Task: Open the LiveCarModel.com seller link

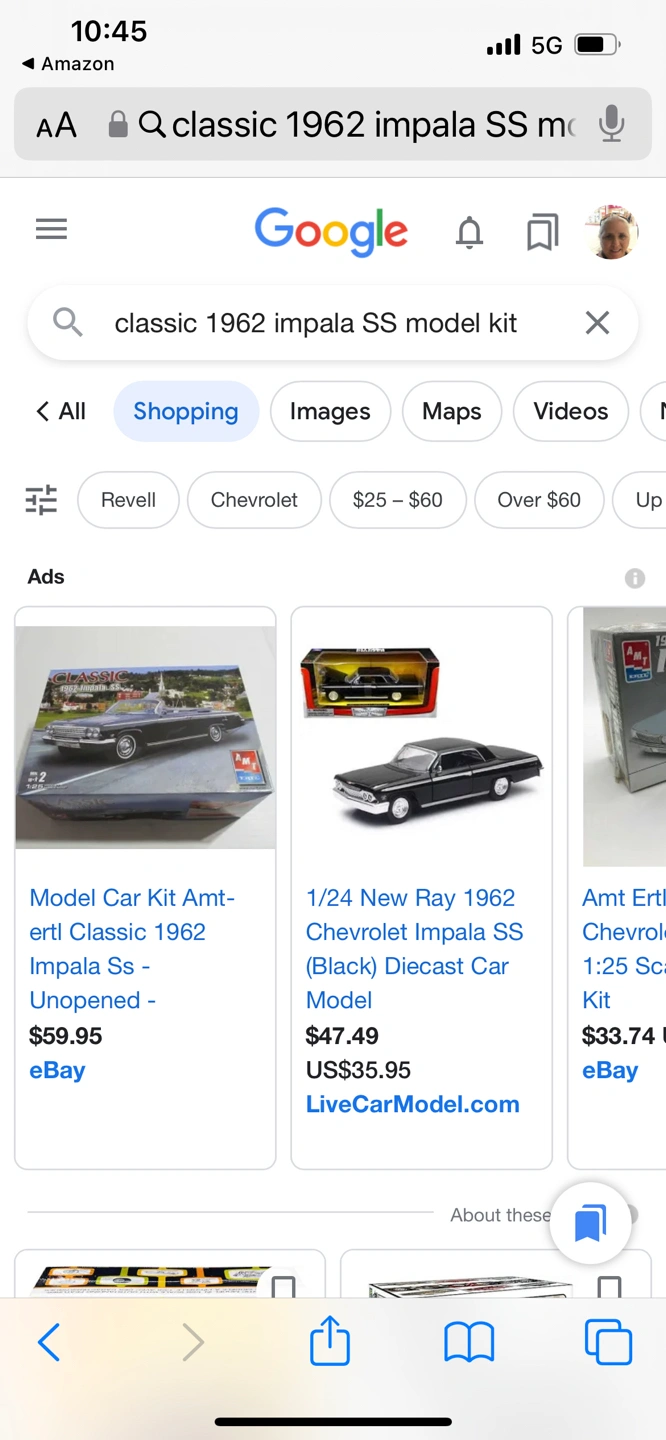Action: (412, 1104)
